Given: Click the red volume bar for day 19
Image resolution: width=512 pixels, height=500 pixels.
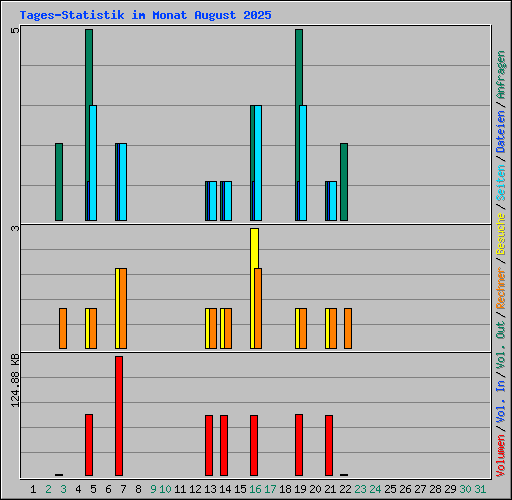Looking at the screenshot, I should tap(299, 445).
